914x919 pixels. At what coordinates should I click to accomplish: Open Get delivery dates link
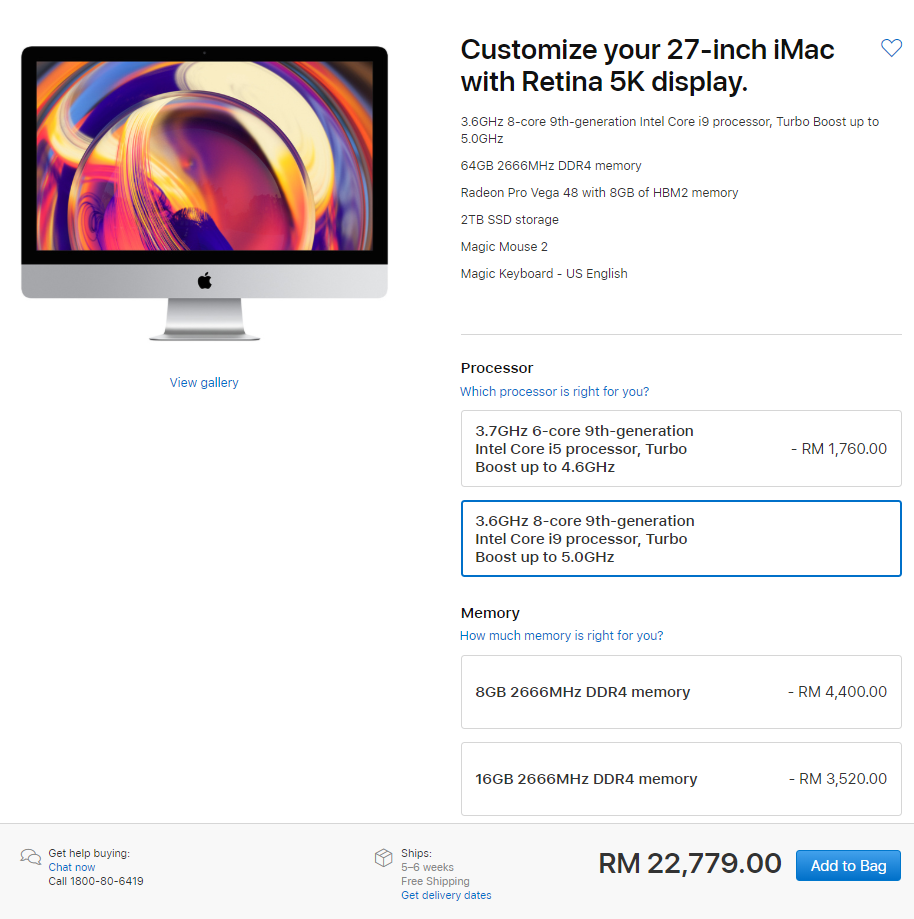pyautogui.click(x=446, y=895)
